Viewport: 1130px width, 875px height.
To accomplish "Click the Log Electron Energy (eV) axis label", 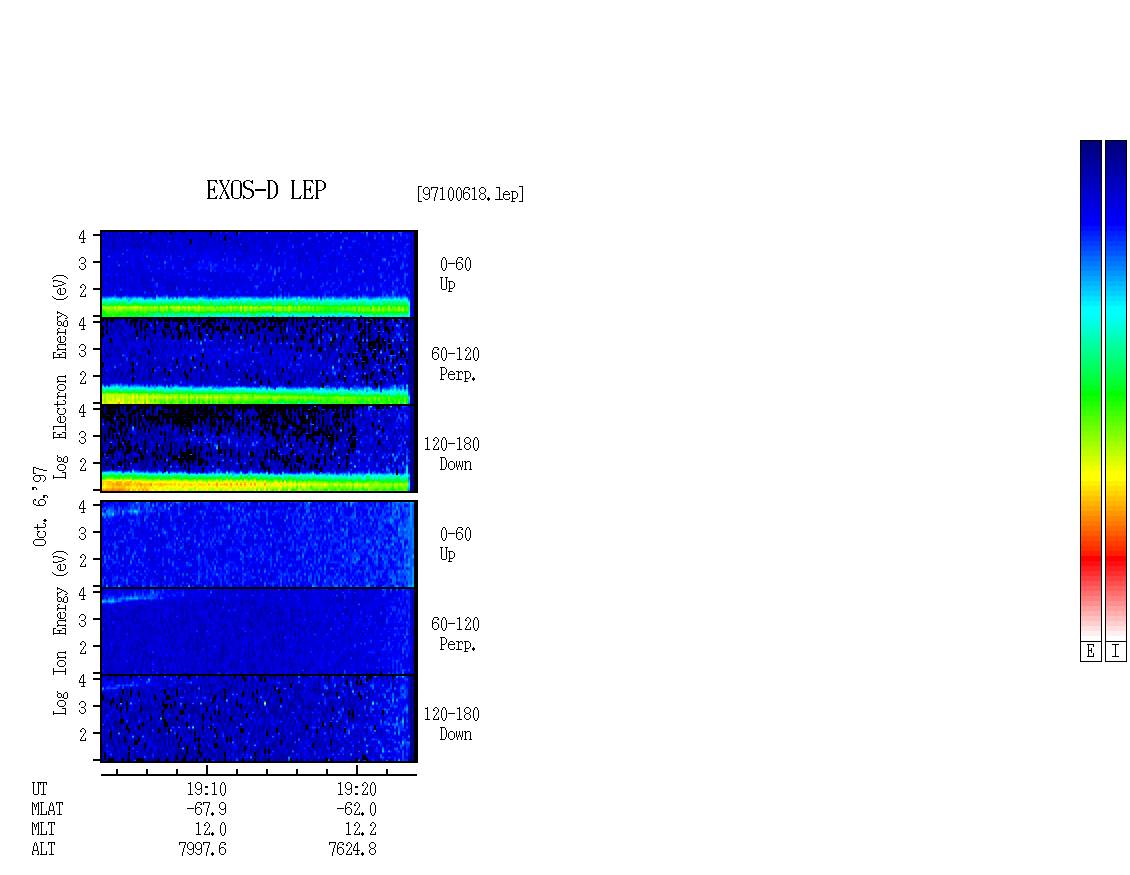I will point(60,376).
